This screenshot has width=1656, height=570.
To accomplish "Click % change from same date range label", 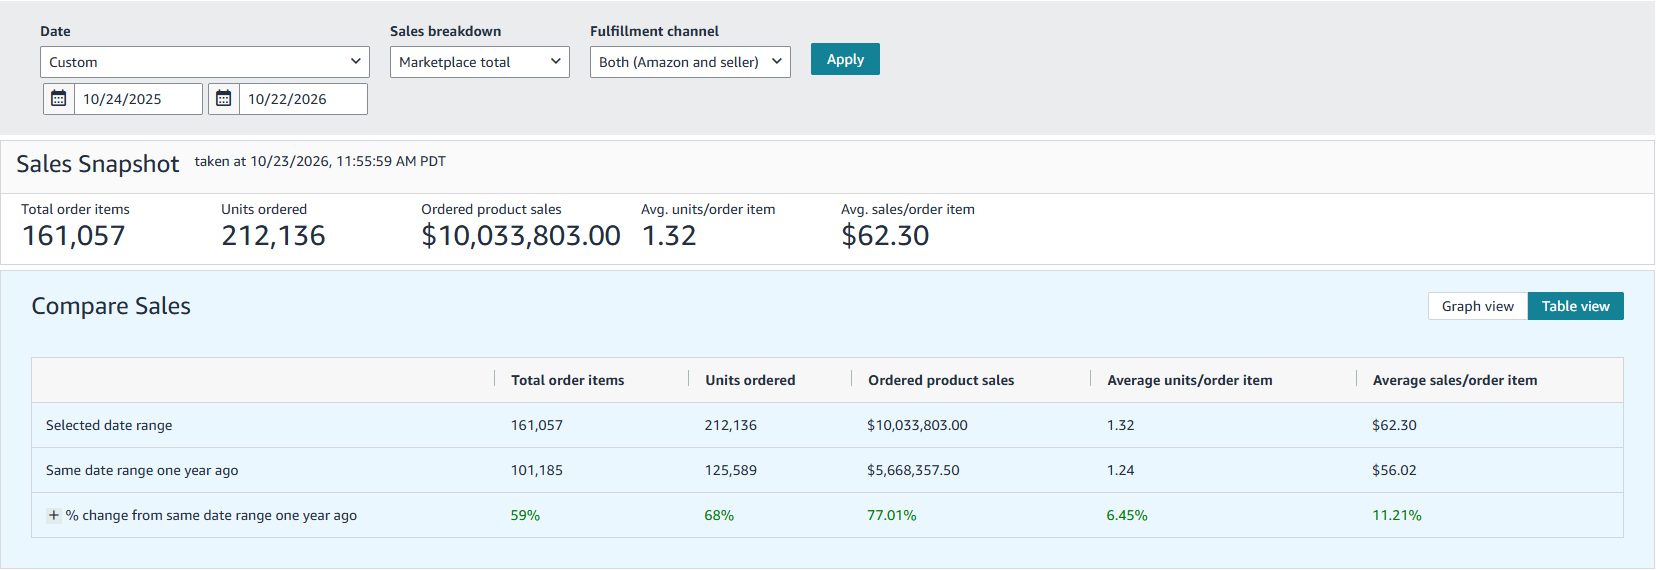I will point(211,515).
